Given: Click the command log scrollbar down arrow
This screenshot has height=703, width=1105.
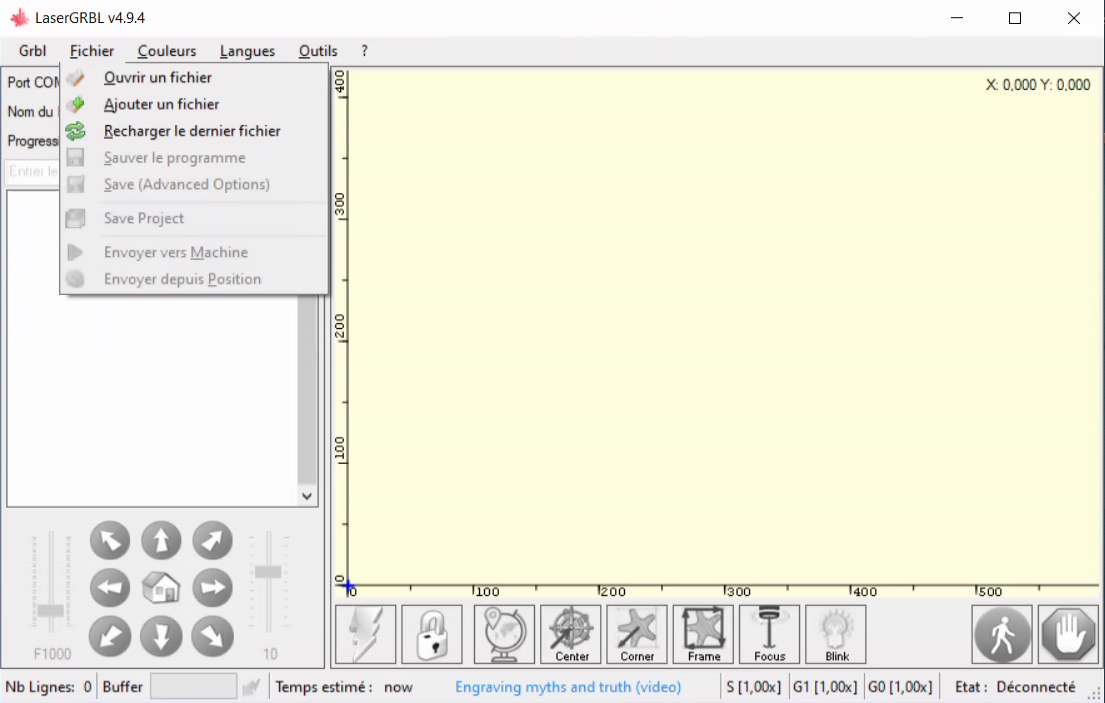Looking at the screenshot, I should point(307,496).
